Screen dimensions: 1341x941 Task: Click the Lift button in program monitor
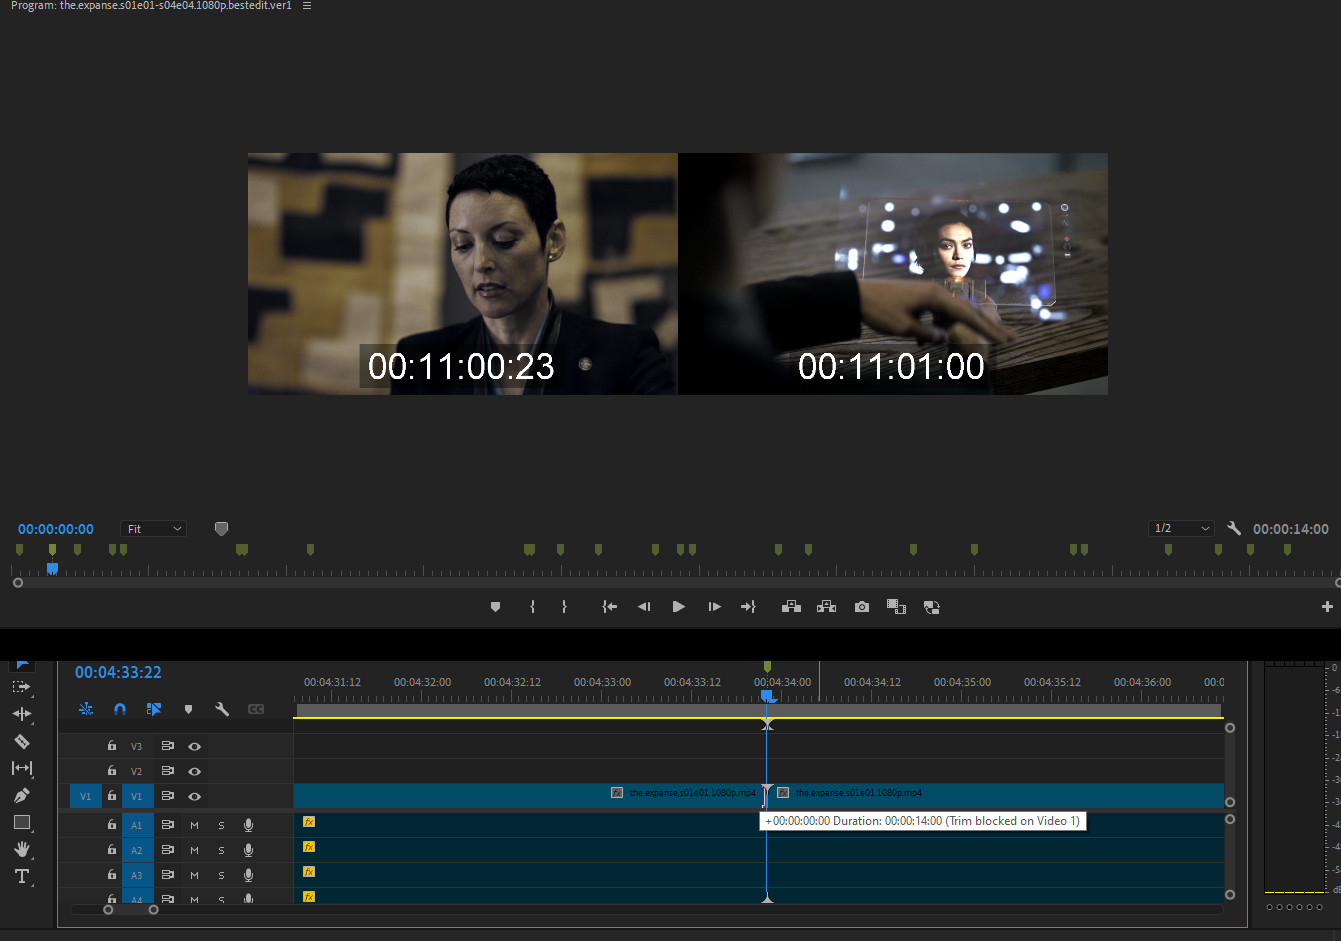791,607
